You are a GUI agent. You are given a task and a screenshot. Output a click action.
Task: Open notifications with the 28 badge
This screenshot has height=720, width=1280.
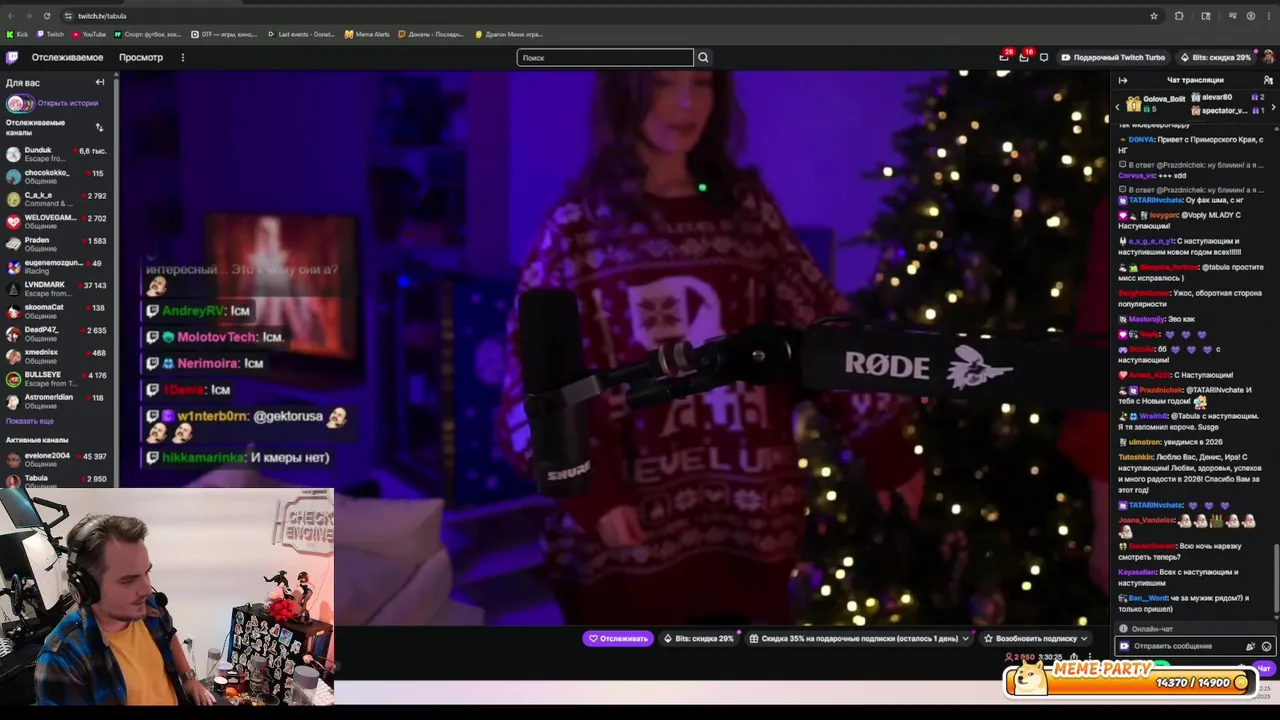coord(1004,57)
